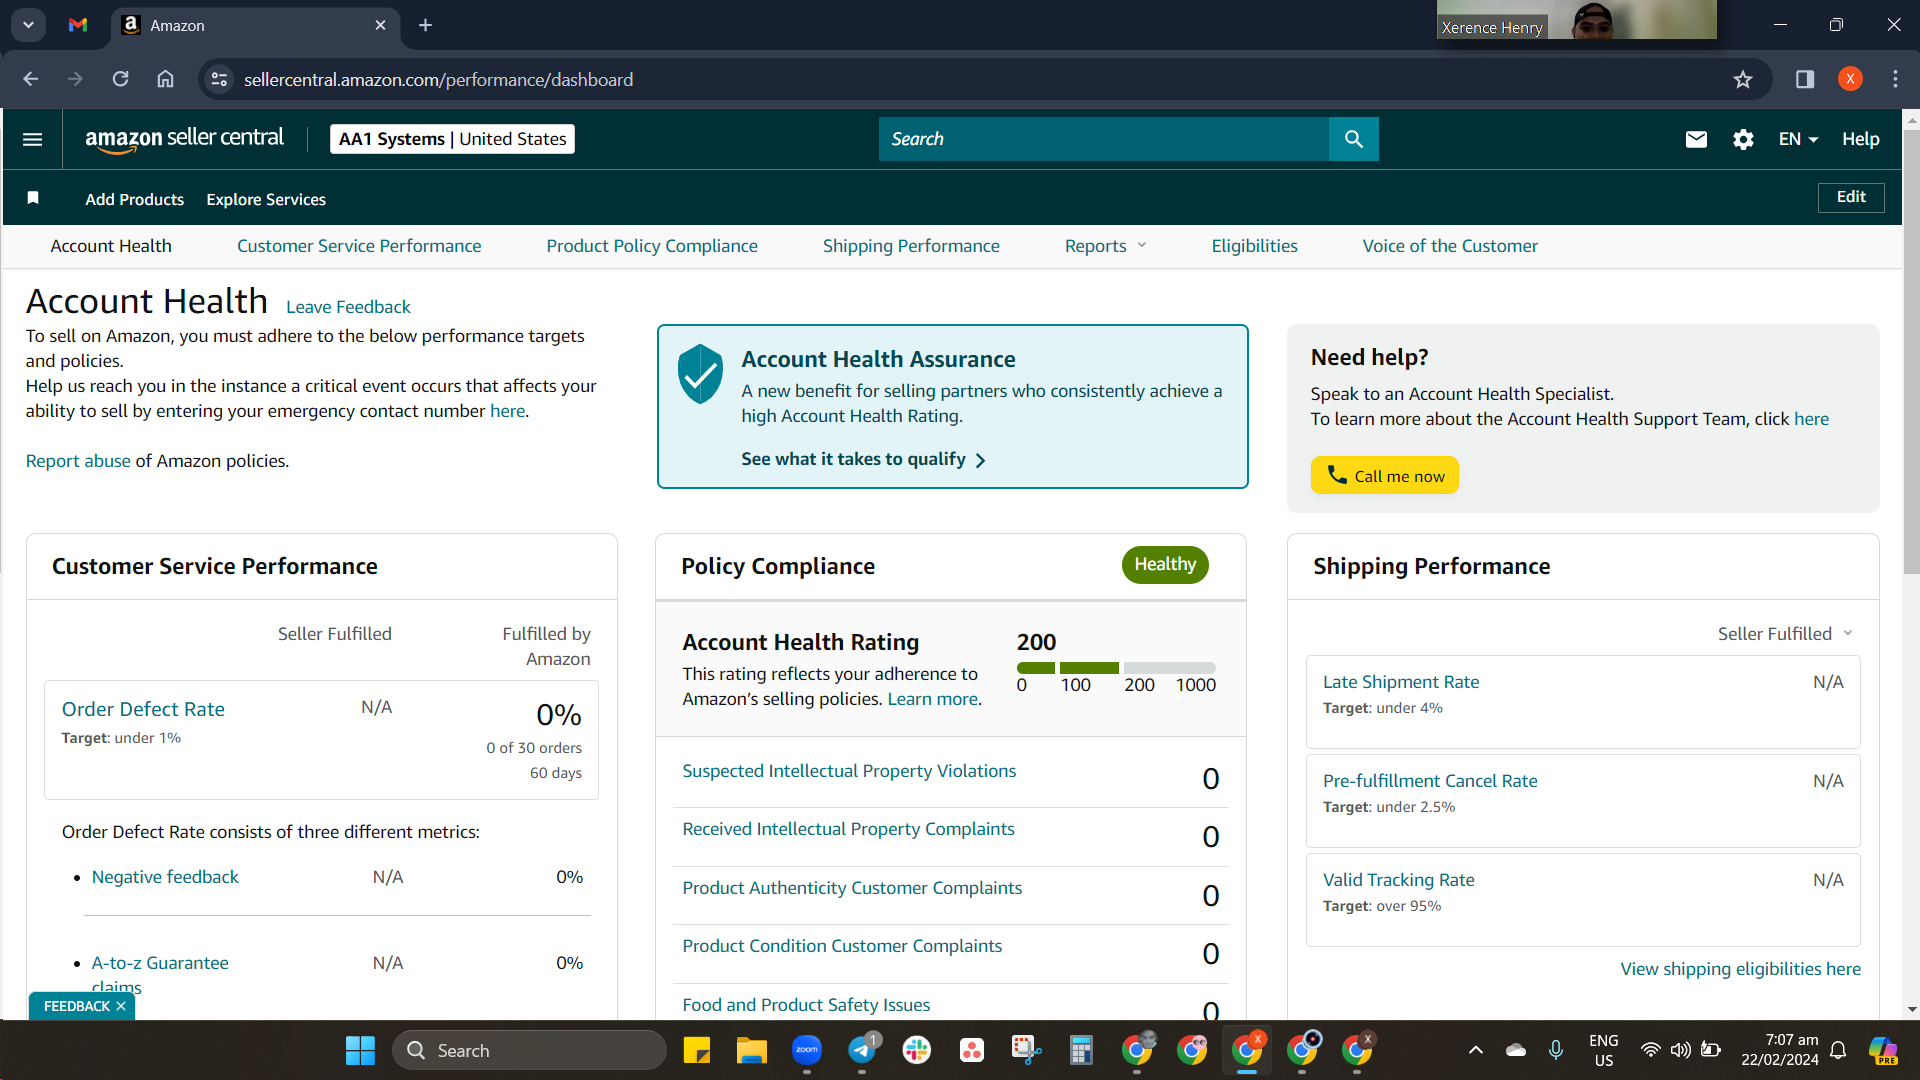View site information icon in address bar

[x=219, y=79]
